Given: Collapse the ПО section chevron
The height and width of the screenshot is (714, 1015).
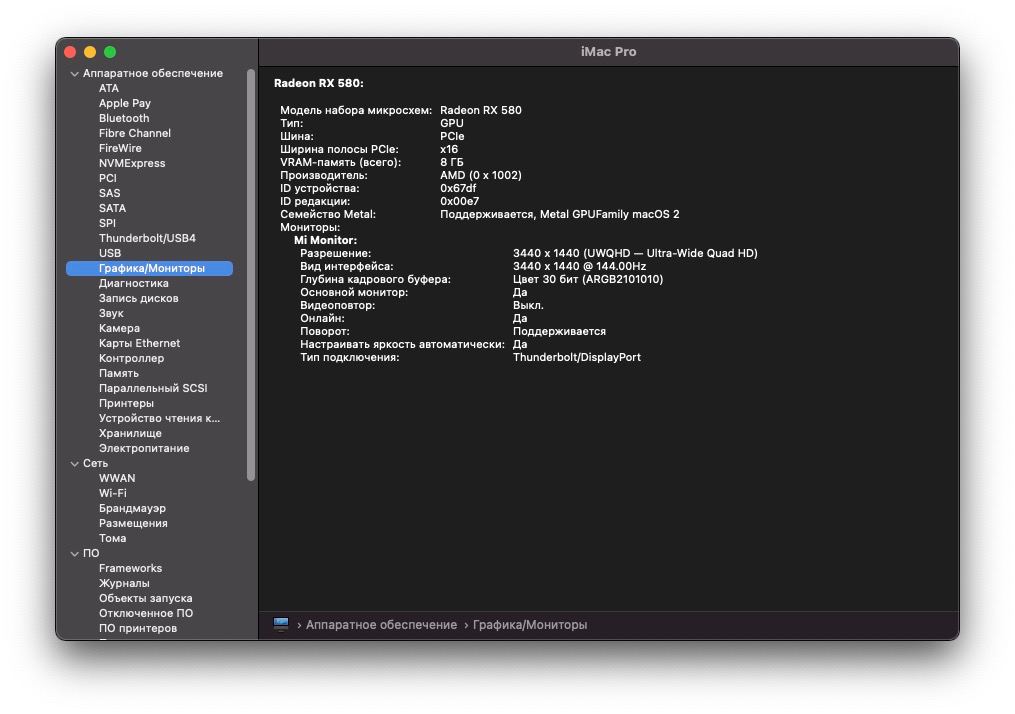Looking at the screenshot, I should tap(74, 553).
